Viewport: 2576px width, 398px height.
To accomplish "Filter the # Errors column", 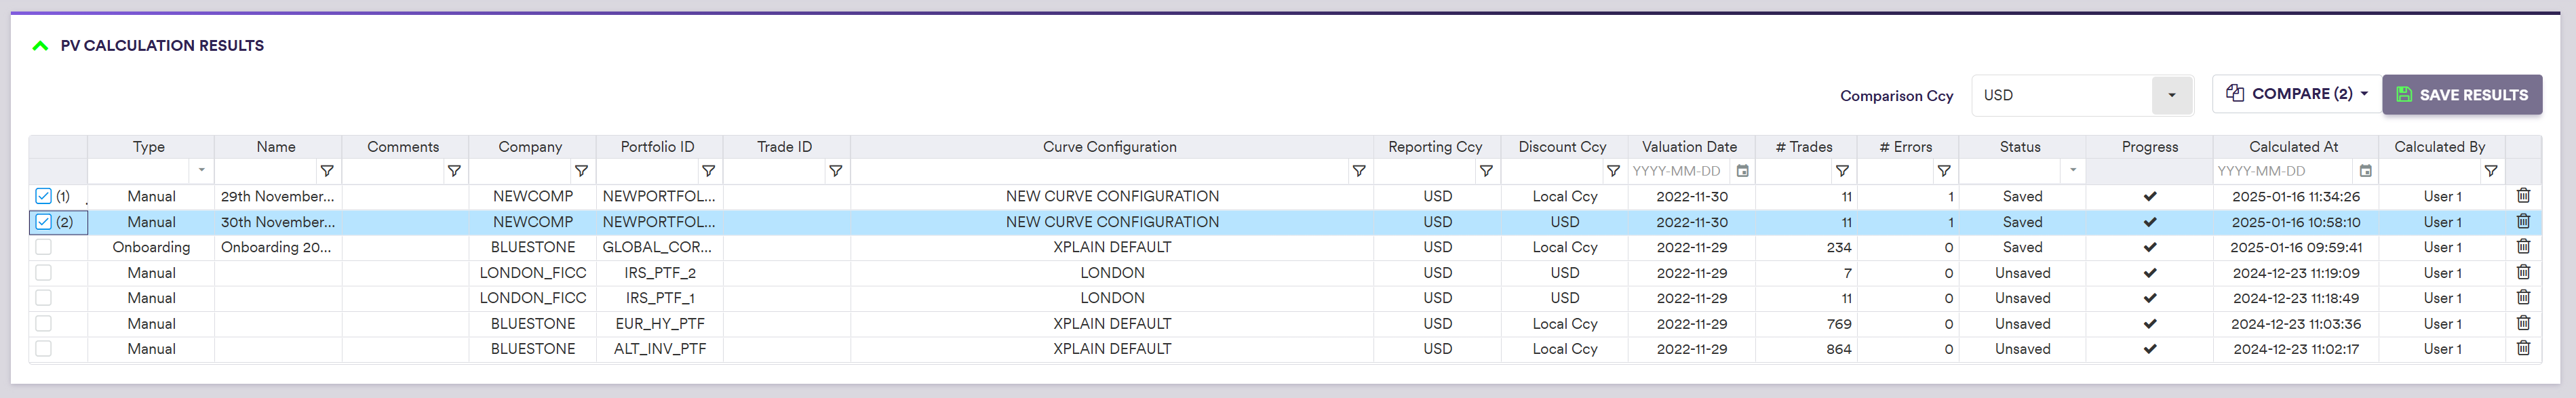I will (x=1943, y=171).
